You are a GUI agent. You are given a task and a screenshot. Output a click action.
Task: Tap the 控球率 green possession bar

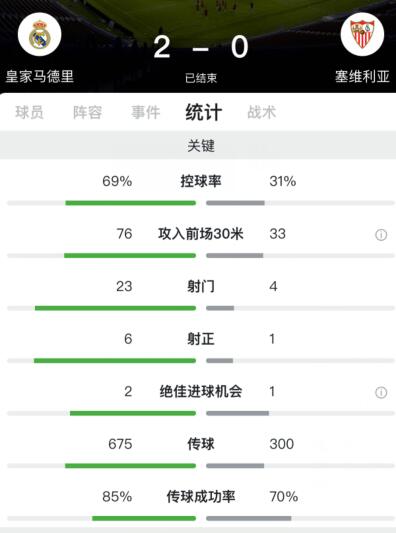(131, 203)
